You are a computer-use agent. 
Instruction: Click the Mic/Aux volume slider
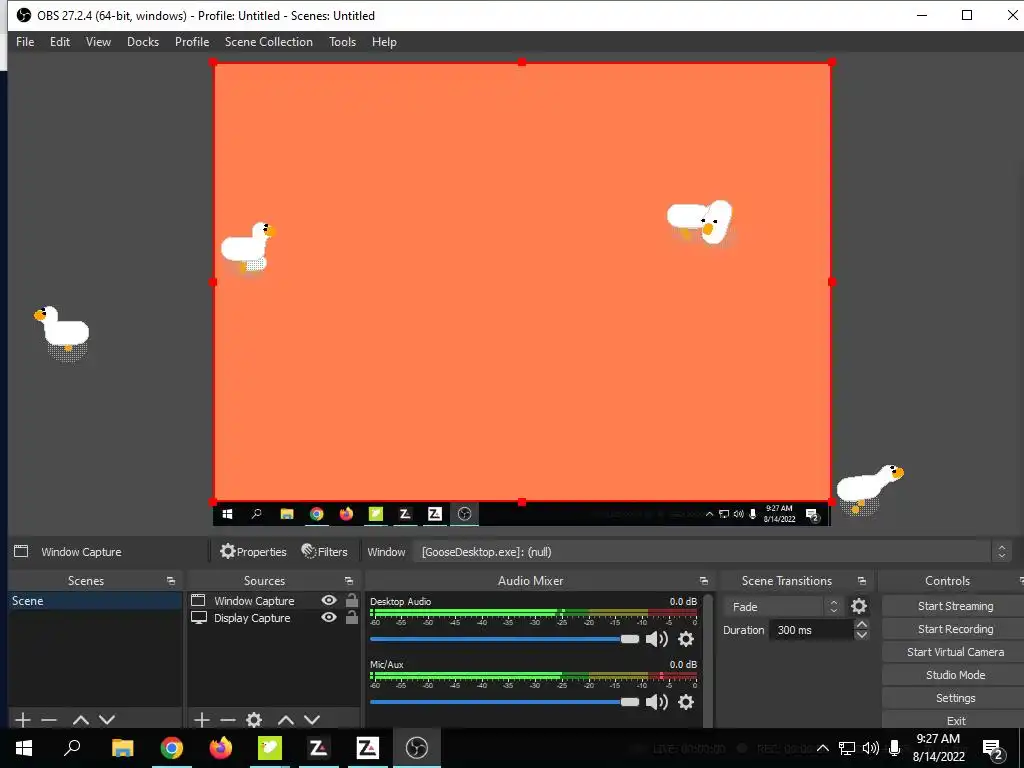[x=504, y=702]
